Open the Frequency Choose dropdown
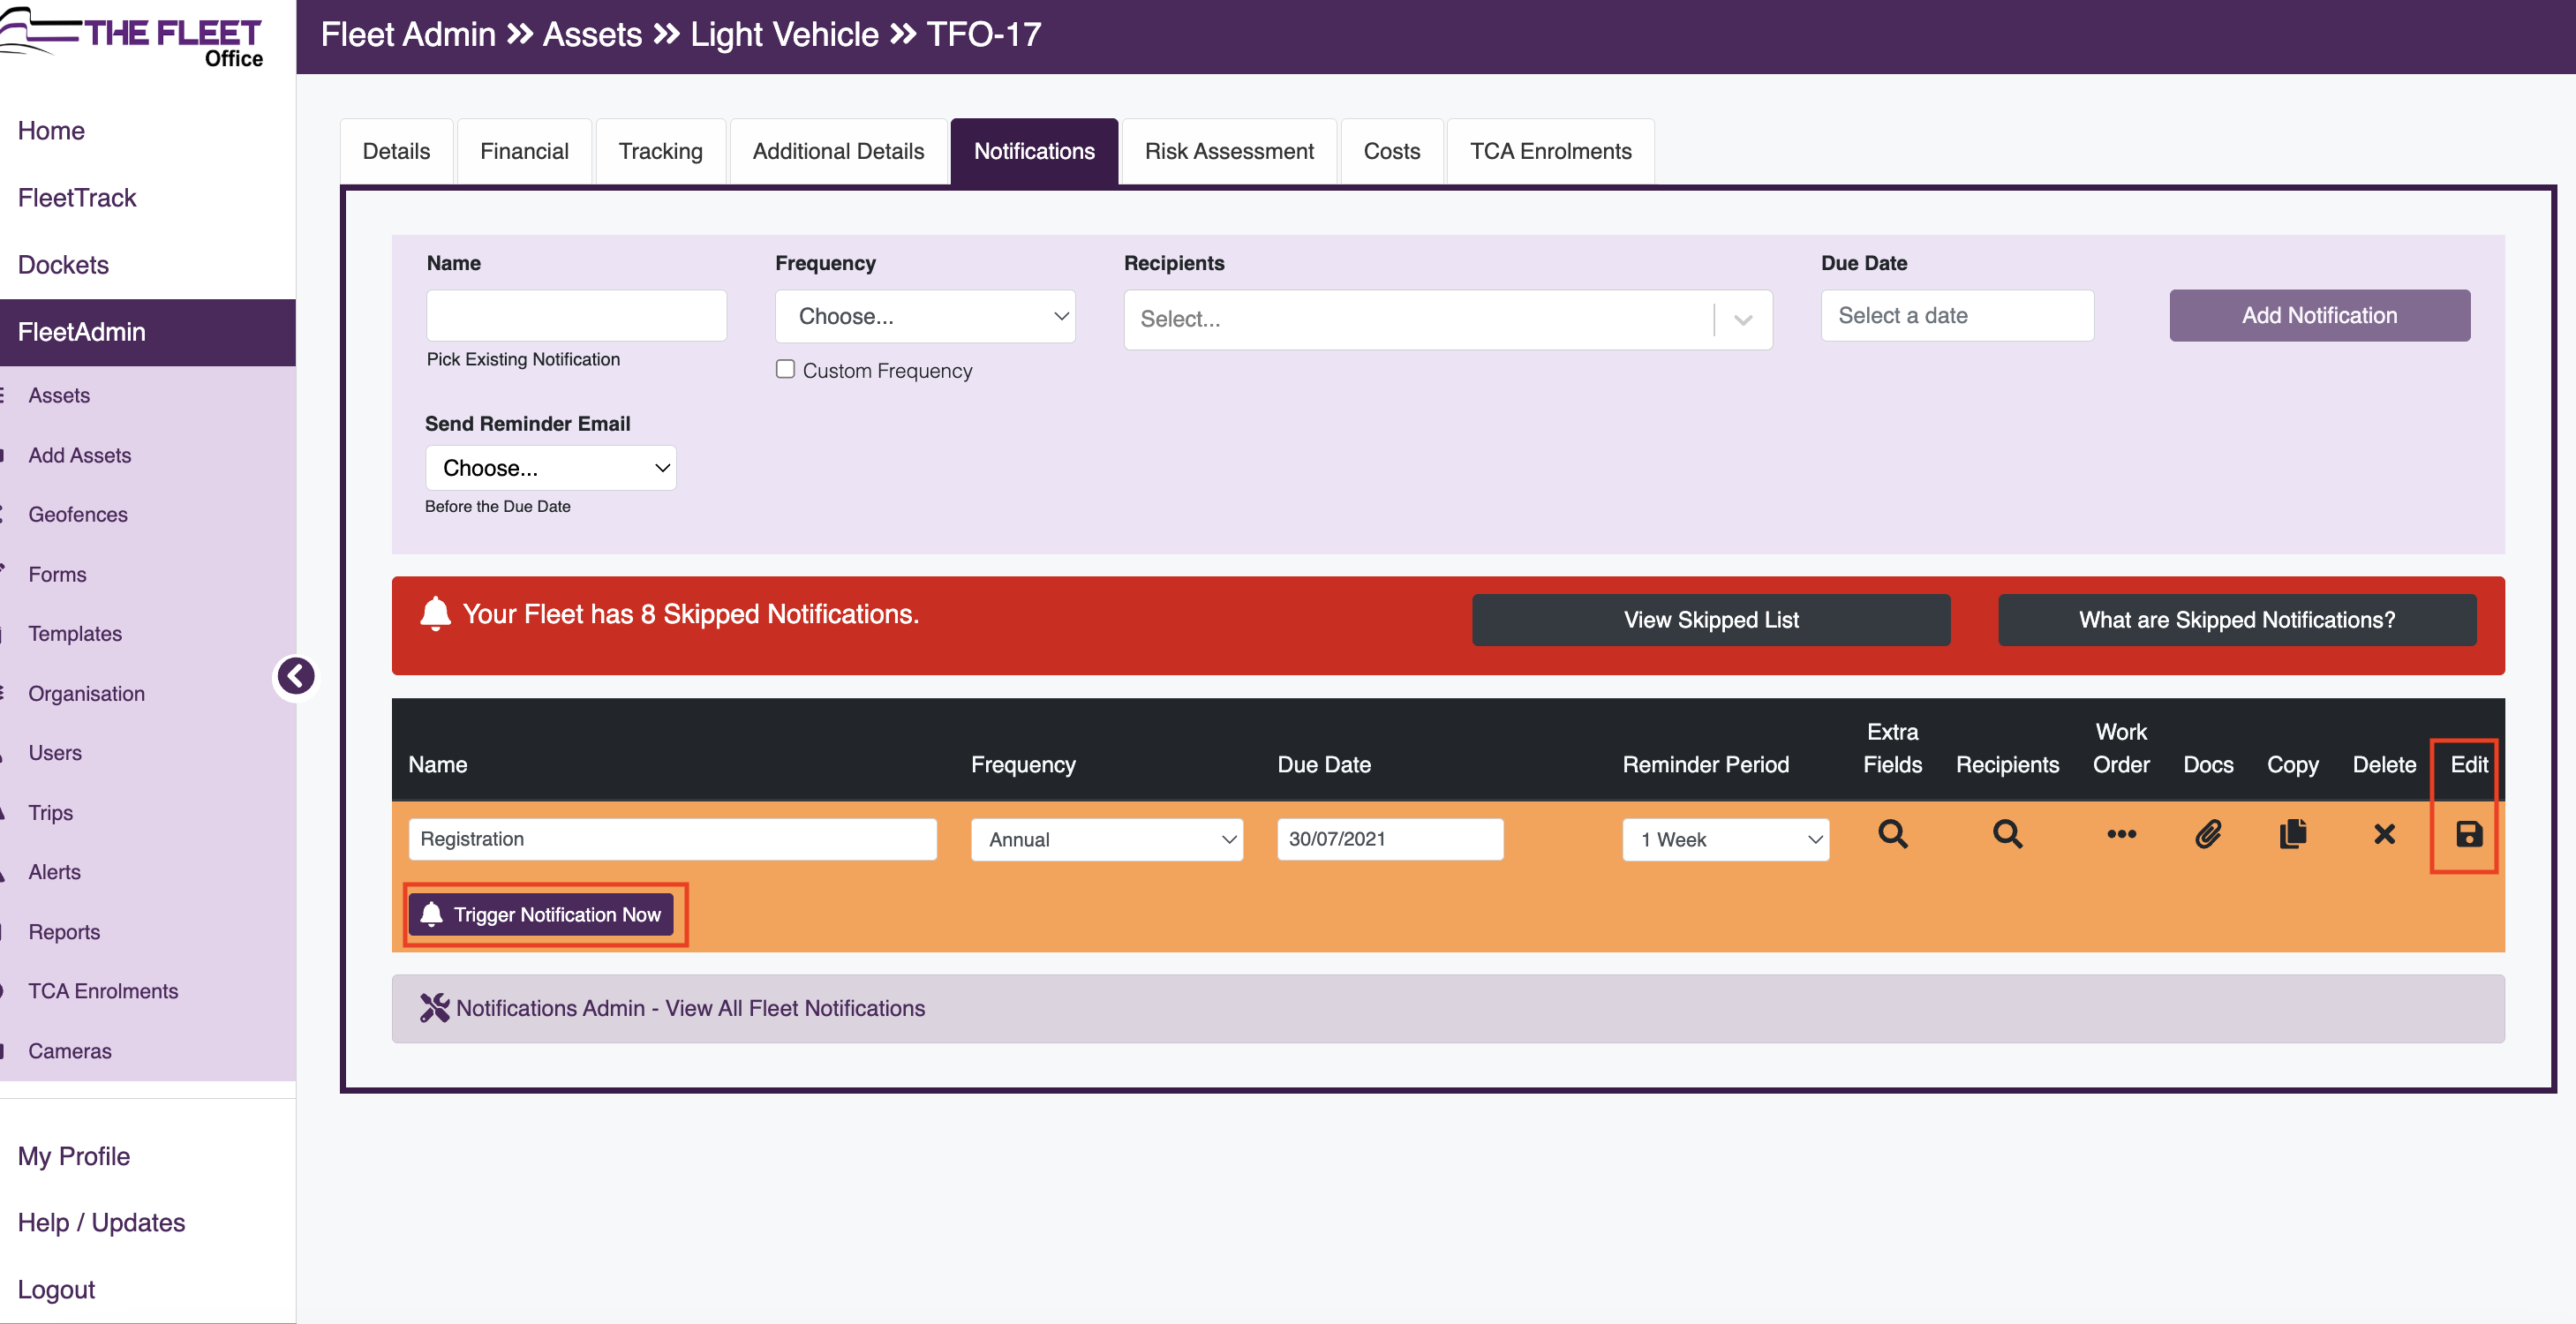 click(x=925, y=316)
